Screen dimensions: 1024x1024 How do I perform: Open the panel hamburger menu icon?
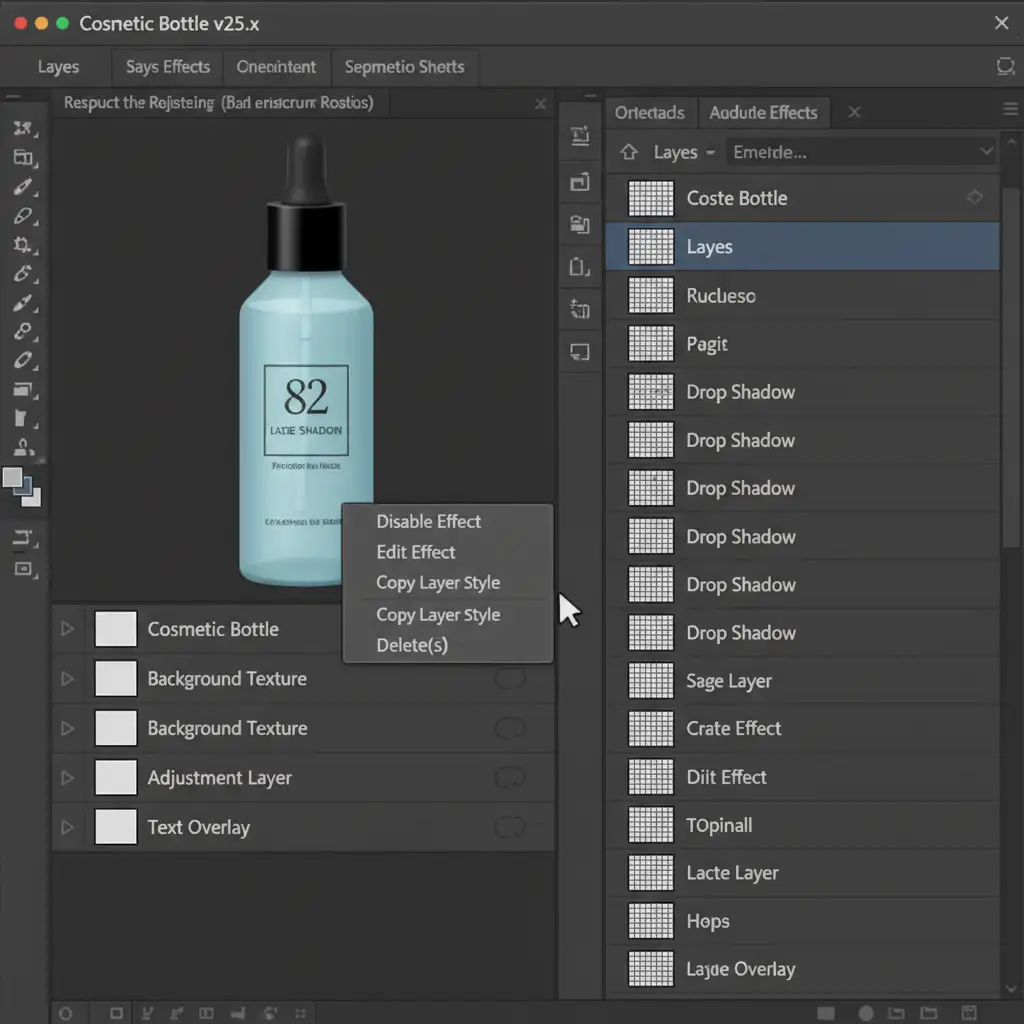1010,110
